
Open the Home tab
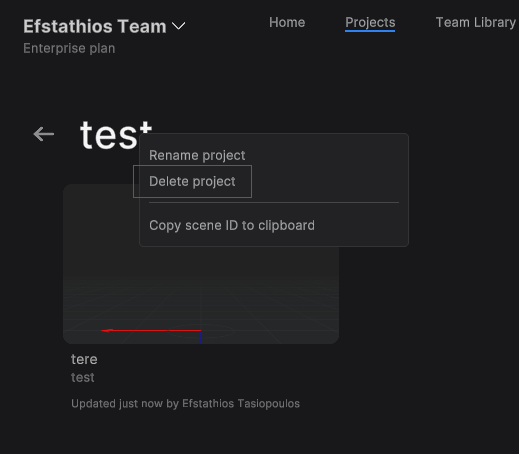tap(287, 22)
